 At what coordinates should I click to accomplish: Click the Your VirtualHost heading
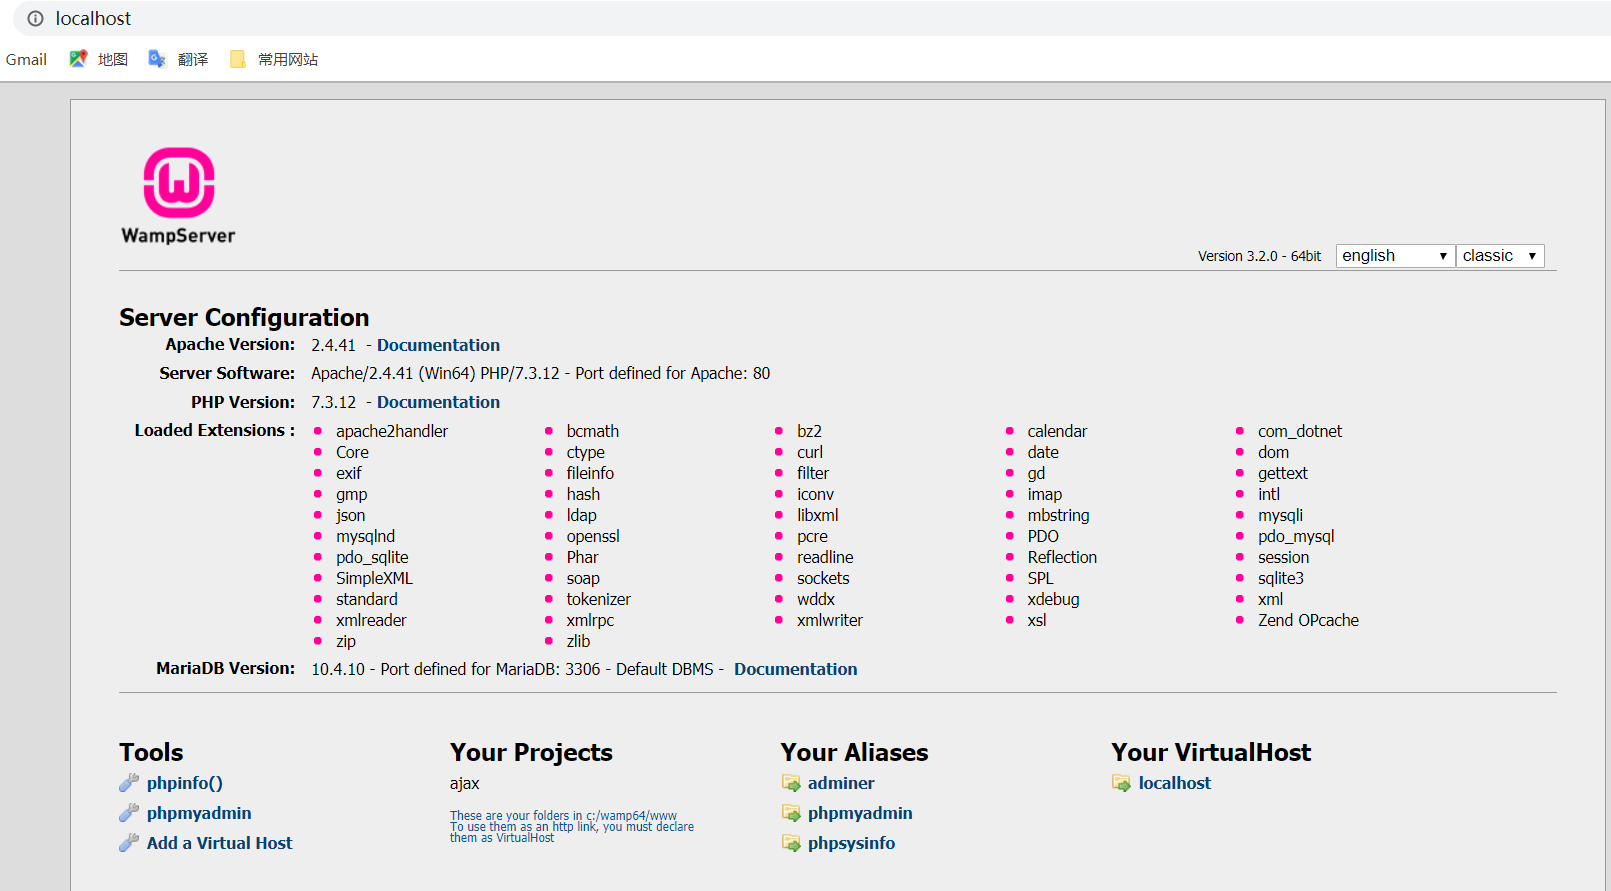(x=1211, y=752)
